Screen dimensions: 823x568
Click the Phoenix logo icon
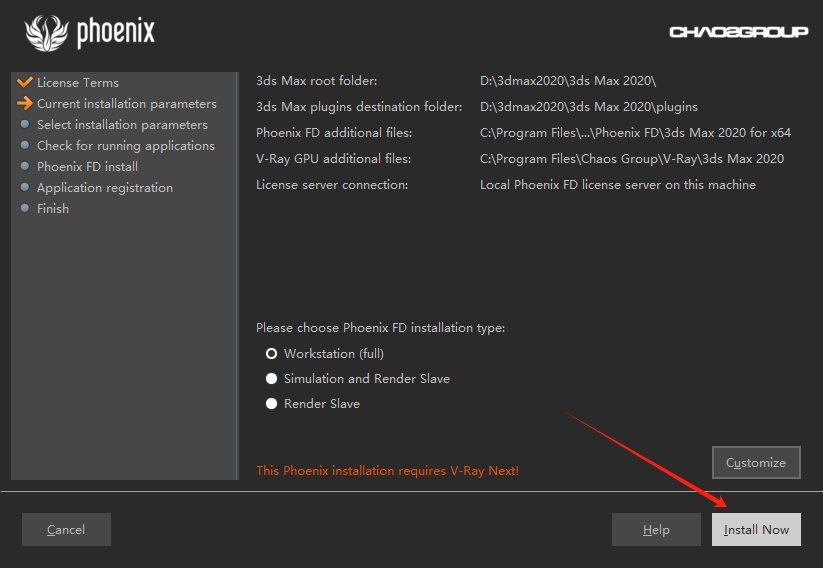click(47, 33)
